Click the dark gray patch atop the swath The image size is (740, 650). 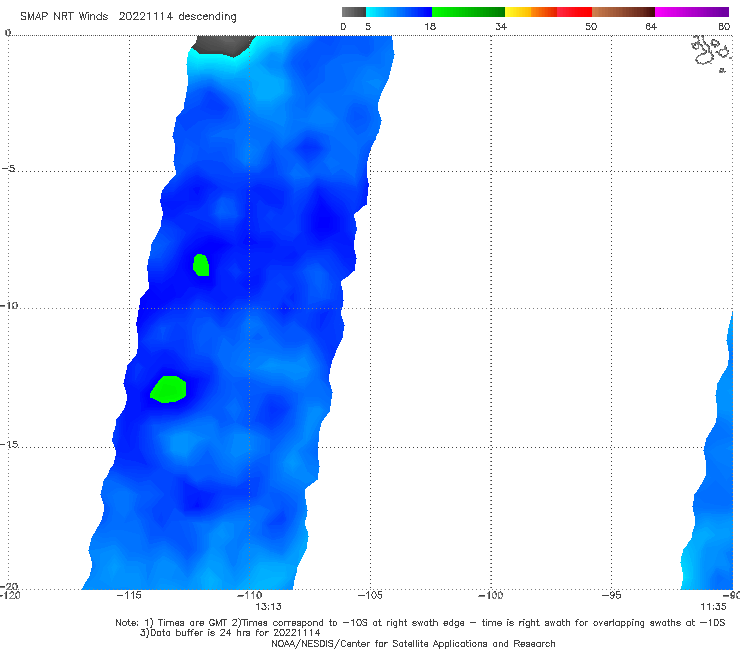tap(223, 45)
